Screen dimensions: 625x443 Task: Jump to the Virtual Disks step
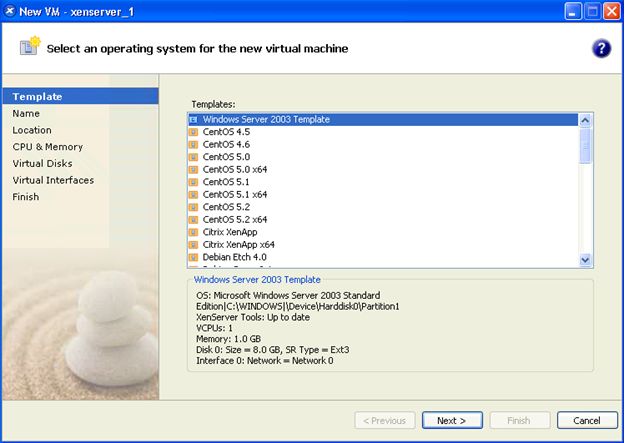coord(42,163)
